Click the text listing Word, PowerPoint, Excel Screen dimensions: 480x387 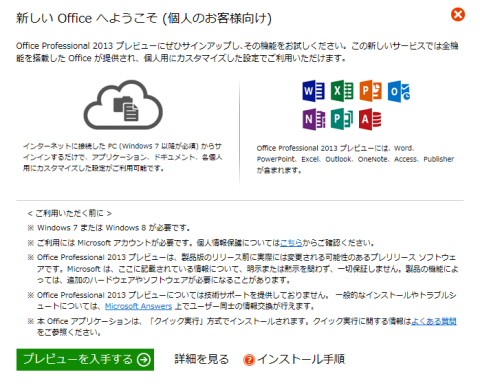click(355, 159)
